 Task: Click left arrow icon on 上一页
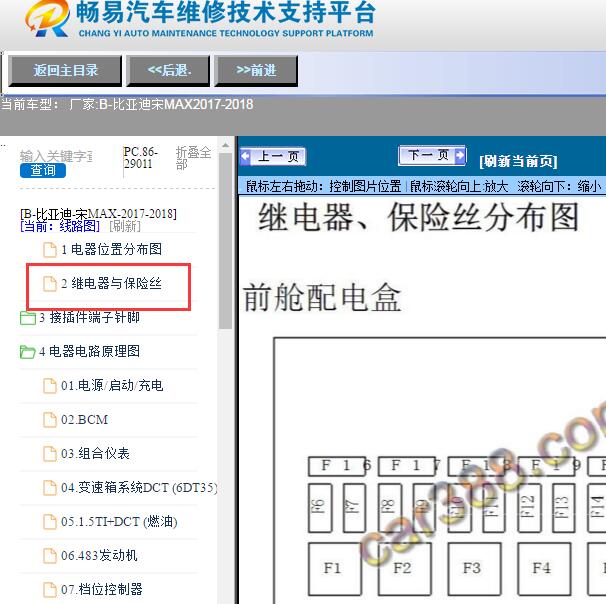tap(245, 156)
